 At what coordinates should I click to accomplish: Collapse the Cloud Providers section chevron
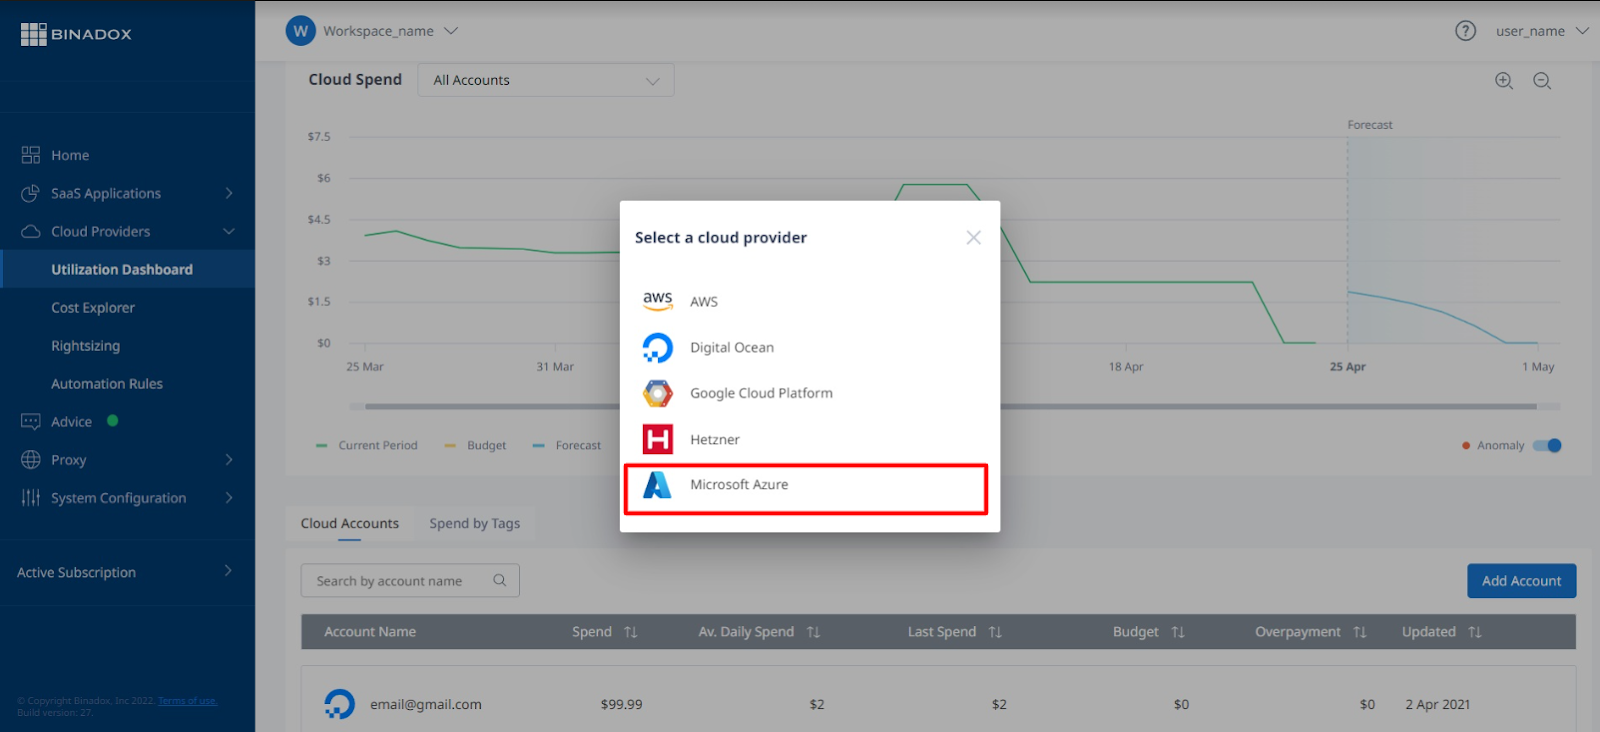[x=229, y=231]
